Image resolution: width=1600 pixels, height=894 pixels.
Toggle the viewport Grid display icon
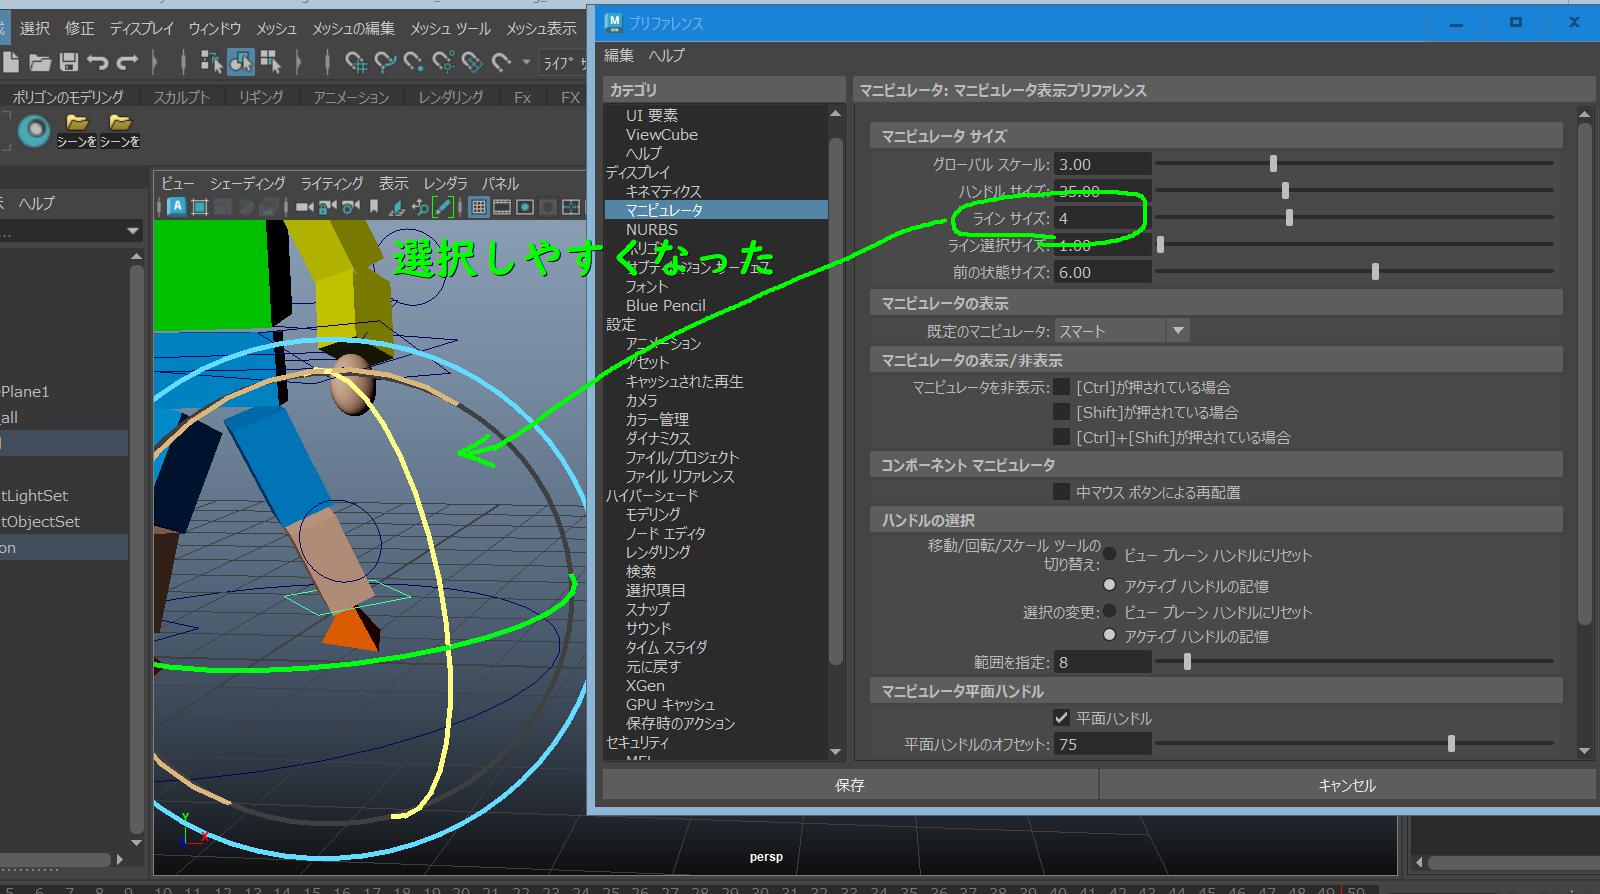[x=478, y=207]
